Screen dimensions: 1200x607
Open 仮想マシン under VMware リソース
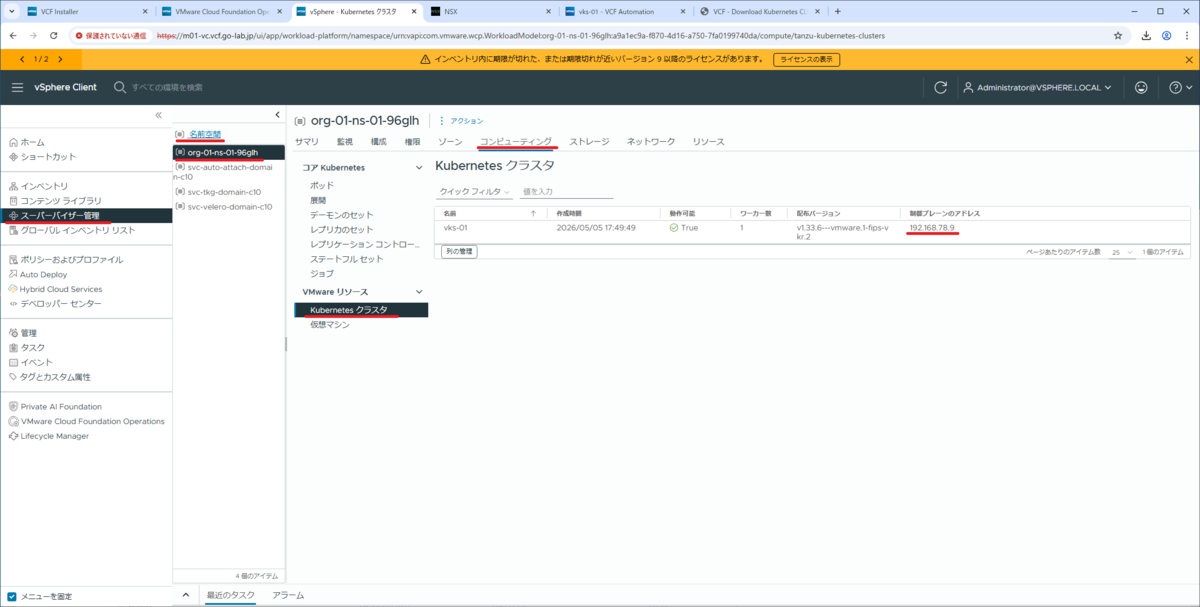coord(330,325)
